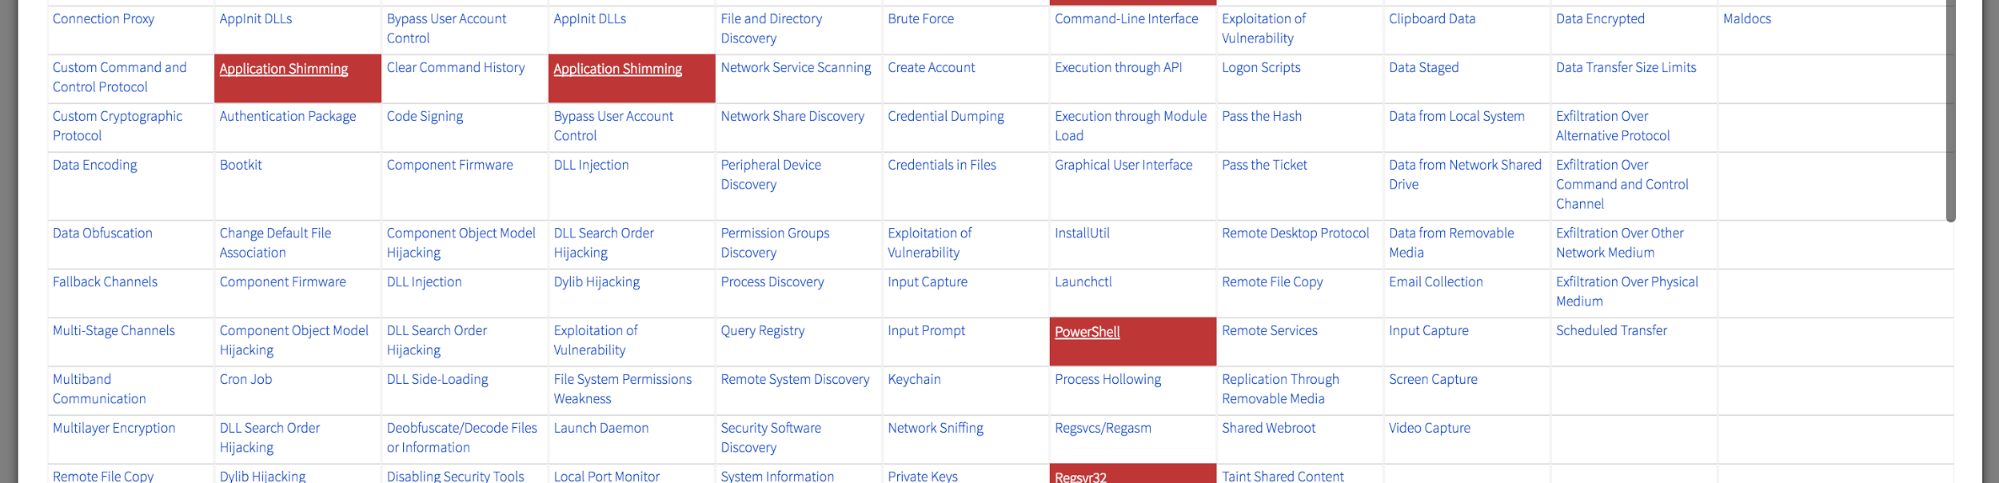Screen dimensions: 1999x483
Task: Open the Credential Dumping link
Action: coord(945,117)
